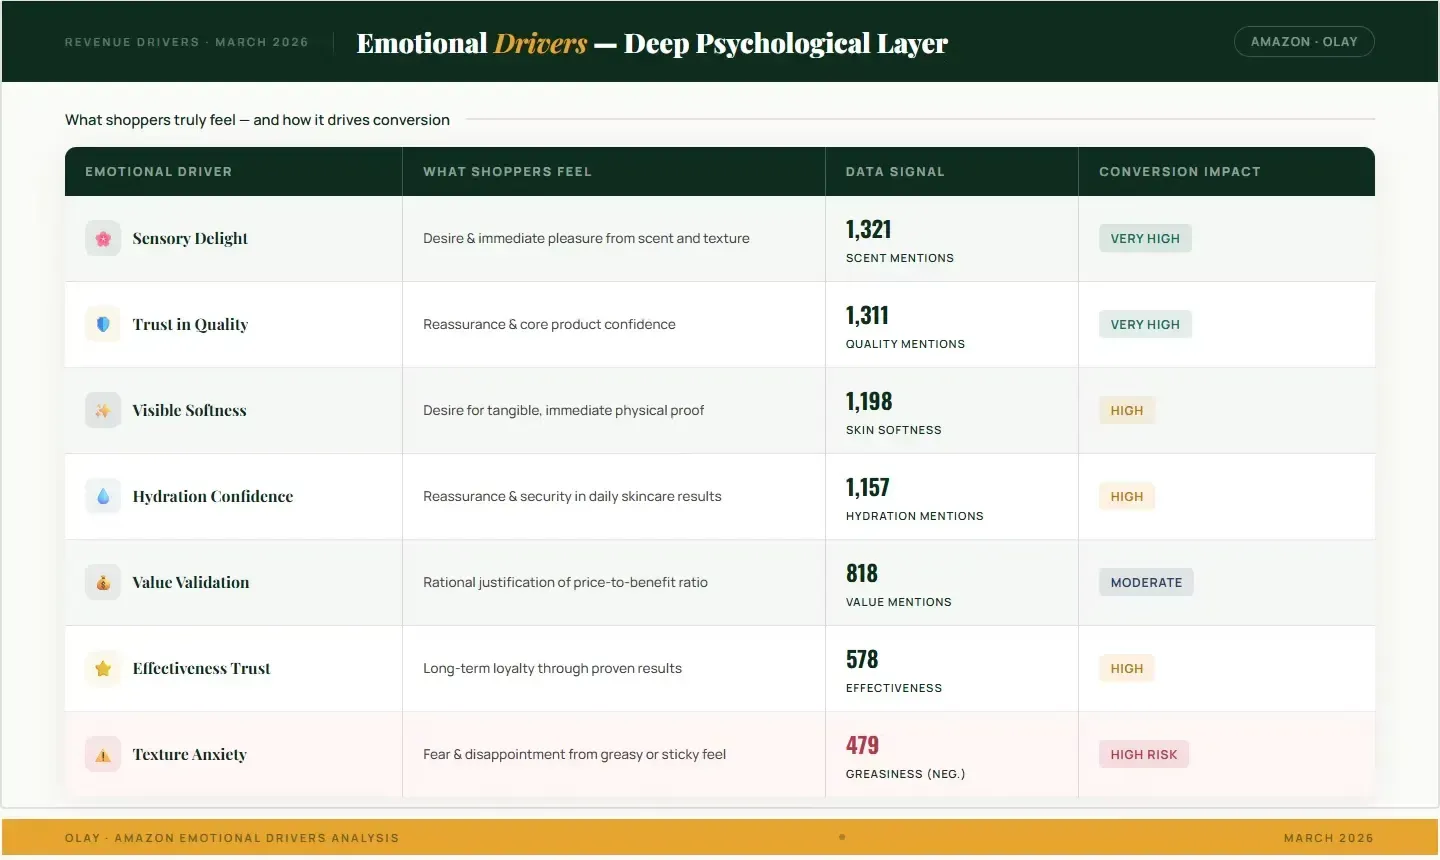Click the HIGH badge in Visible Softness row
1440x860 pixels.
[x=1127, y=411]
